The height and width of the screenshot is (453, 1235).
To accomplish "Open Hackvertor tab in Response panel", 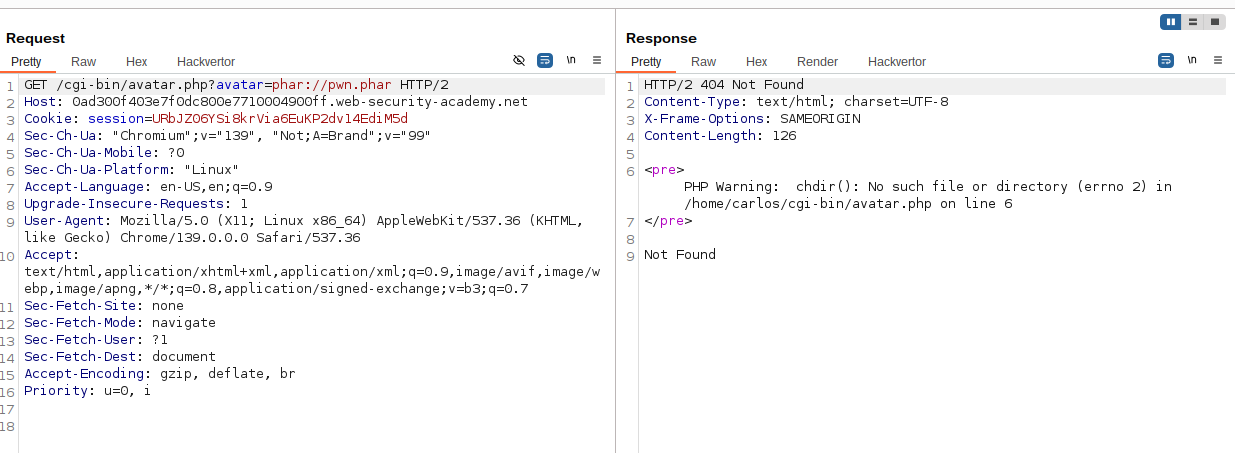I will (897, 62).
